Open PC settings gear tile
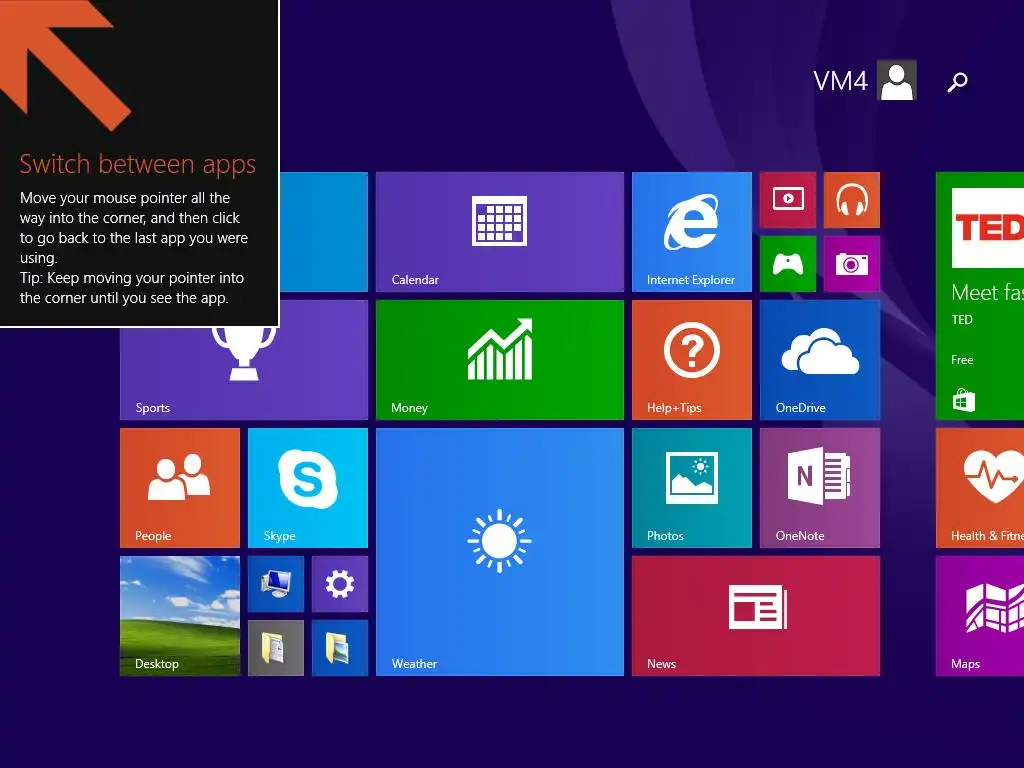Screen dimensions: 1024x768 click(x=340, y=584)
